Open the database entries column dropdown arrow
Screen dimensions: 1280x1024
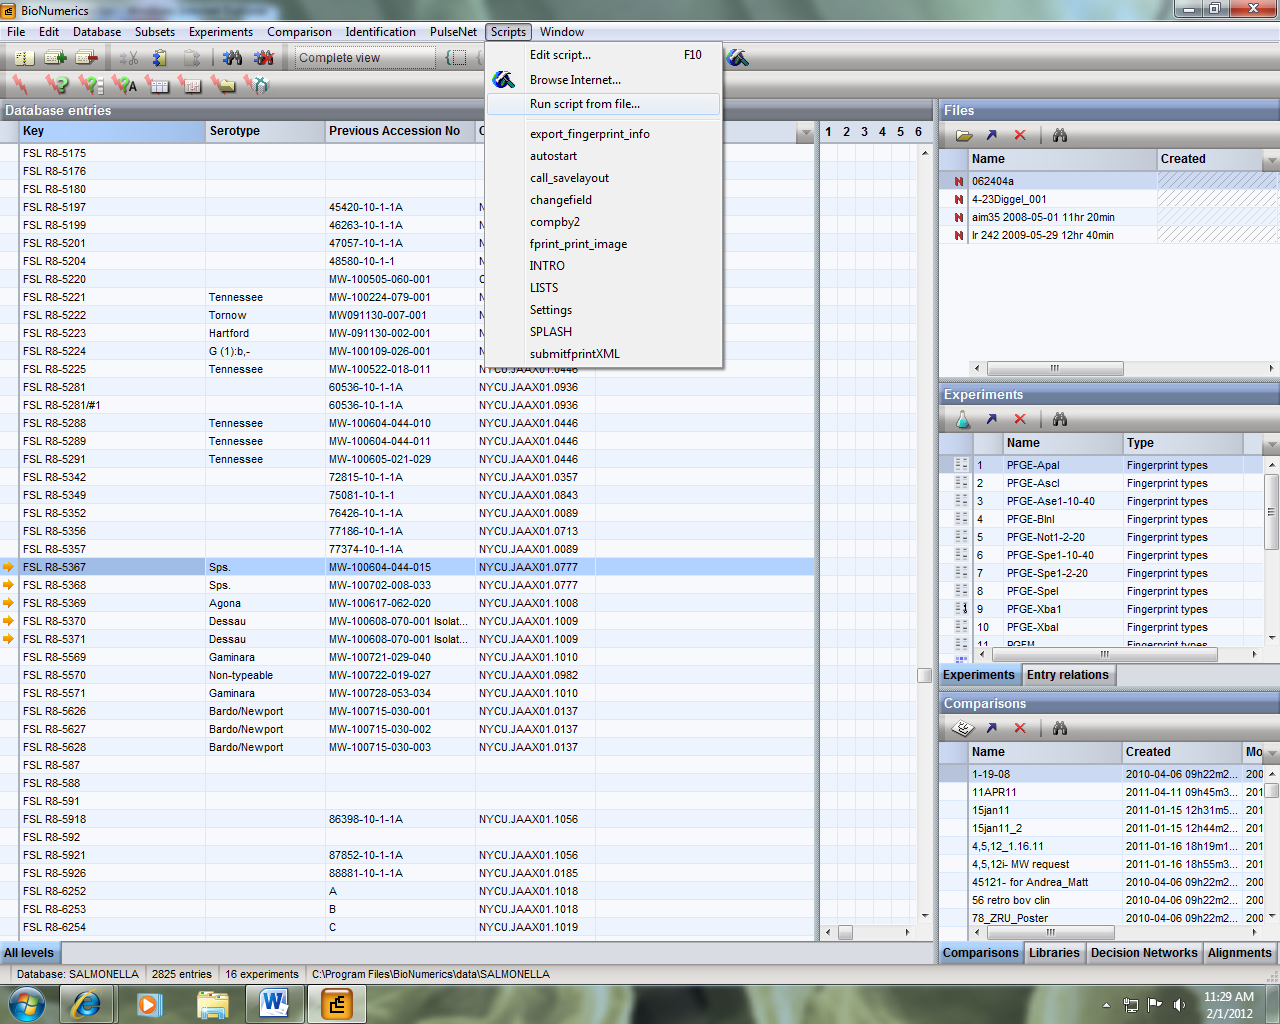(806, 132)
